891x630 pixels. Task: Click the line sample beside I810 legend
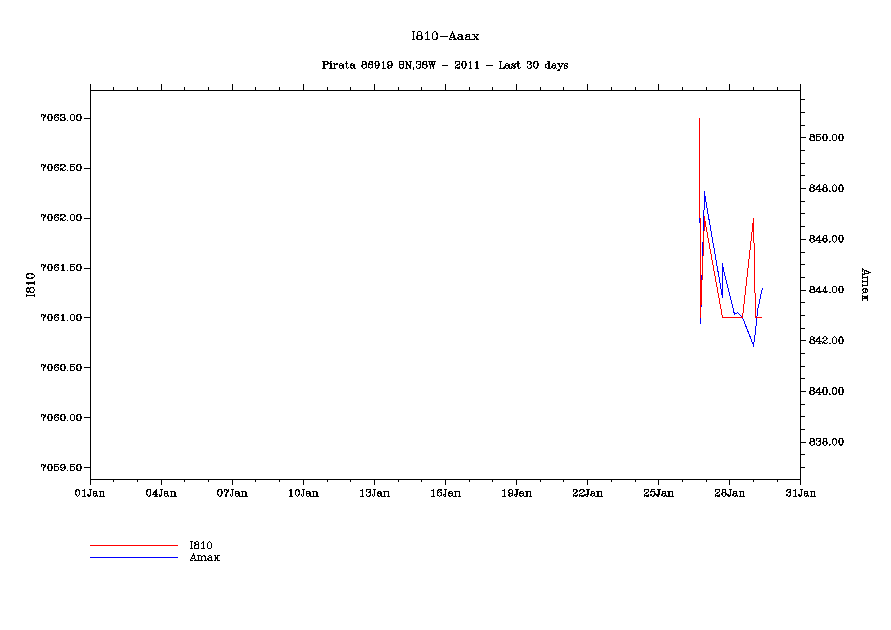tap(133, 546)
